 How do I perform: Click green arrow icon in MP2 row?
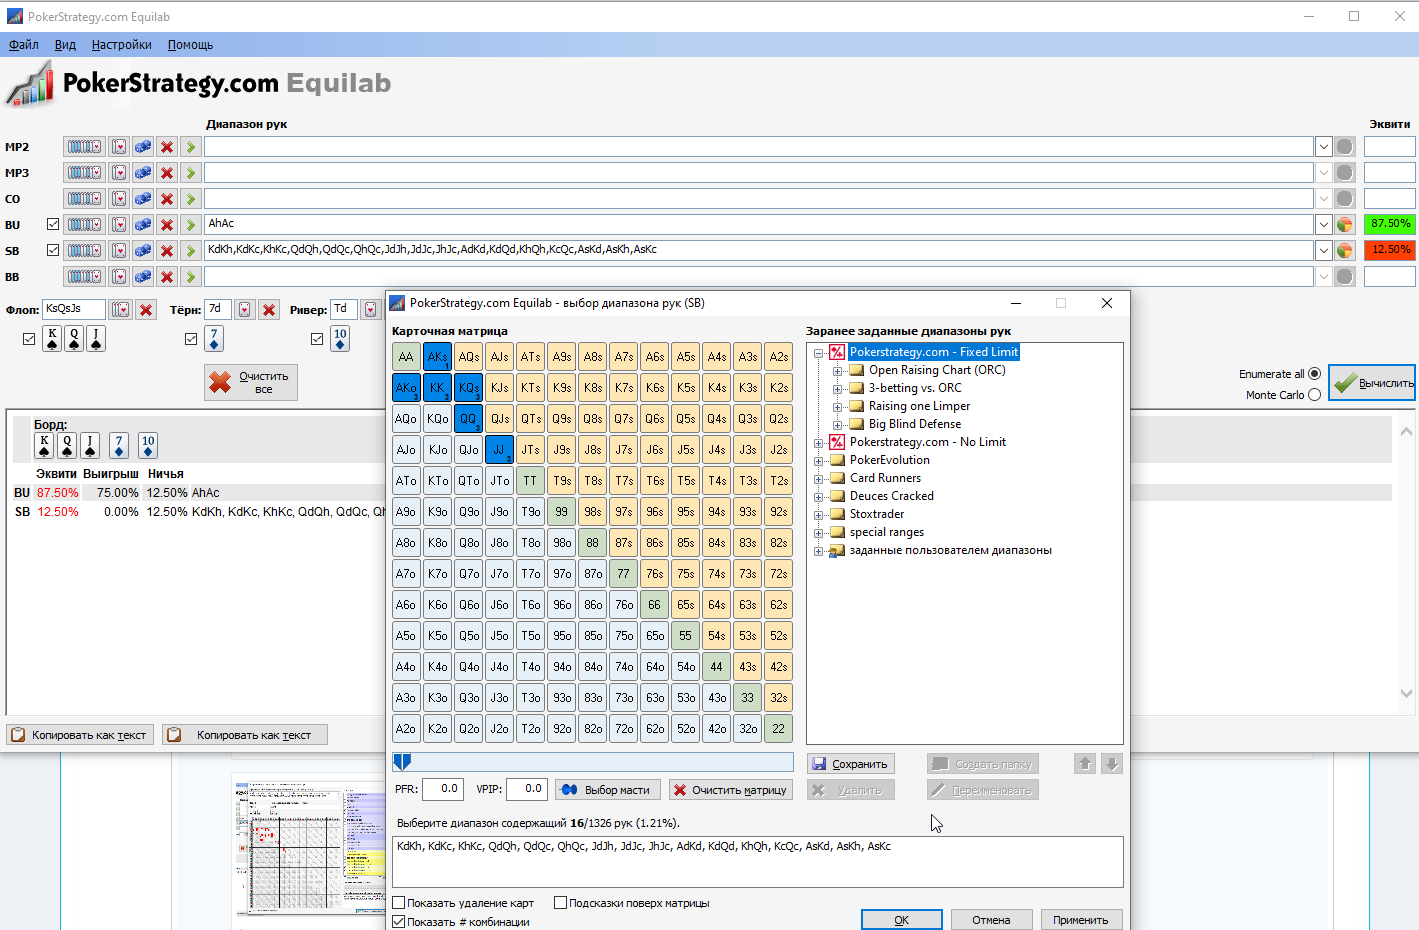(x=191, y=147)
